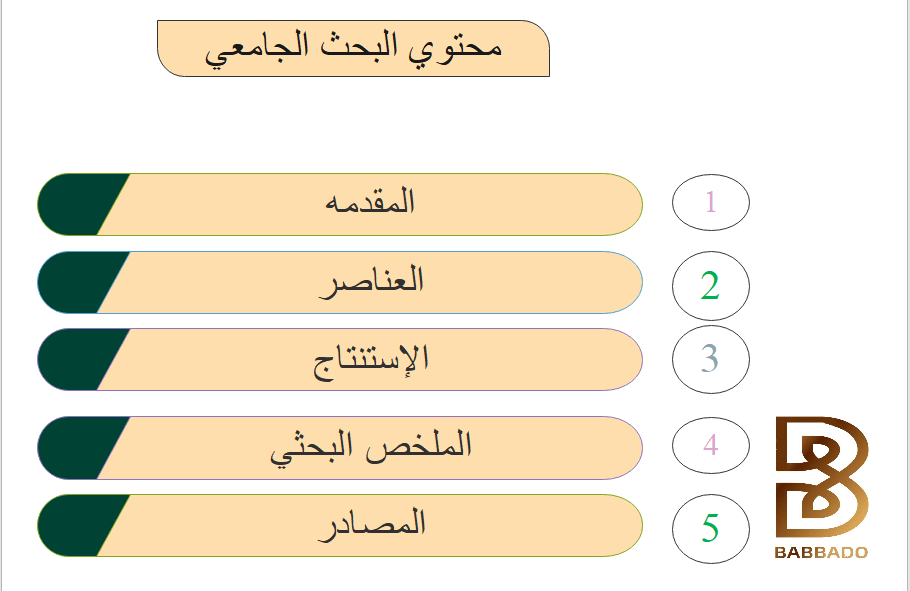
Task: Click dark green cap of الإستنتاج bar
Action: click(x=78, y=359)
